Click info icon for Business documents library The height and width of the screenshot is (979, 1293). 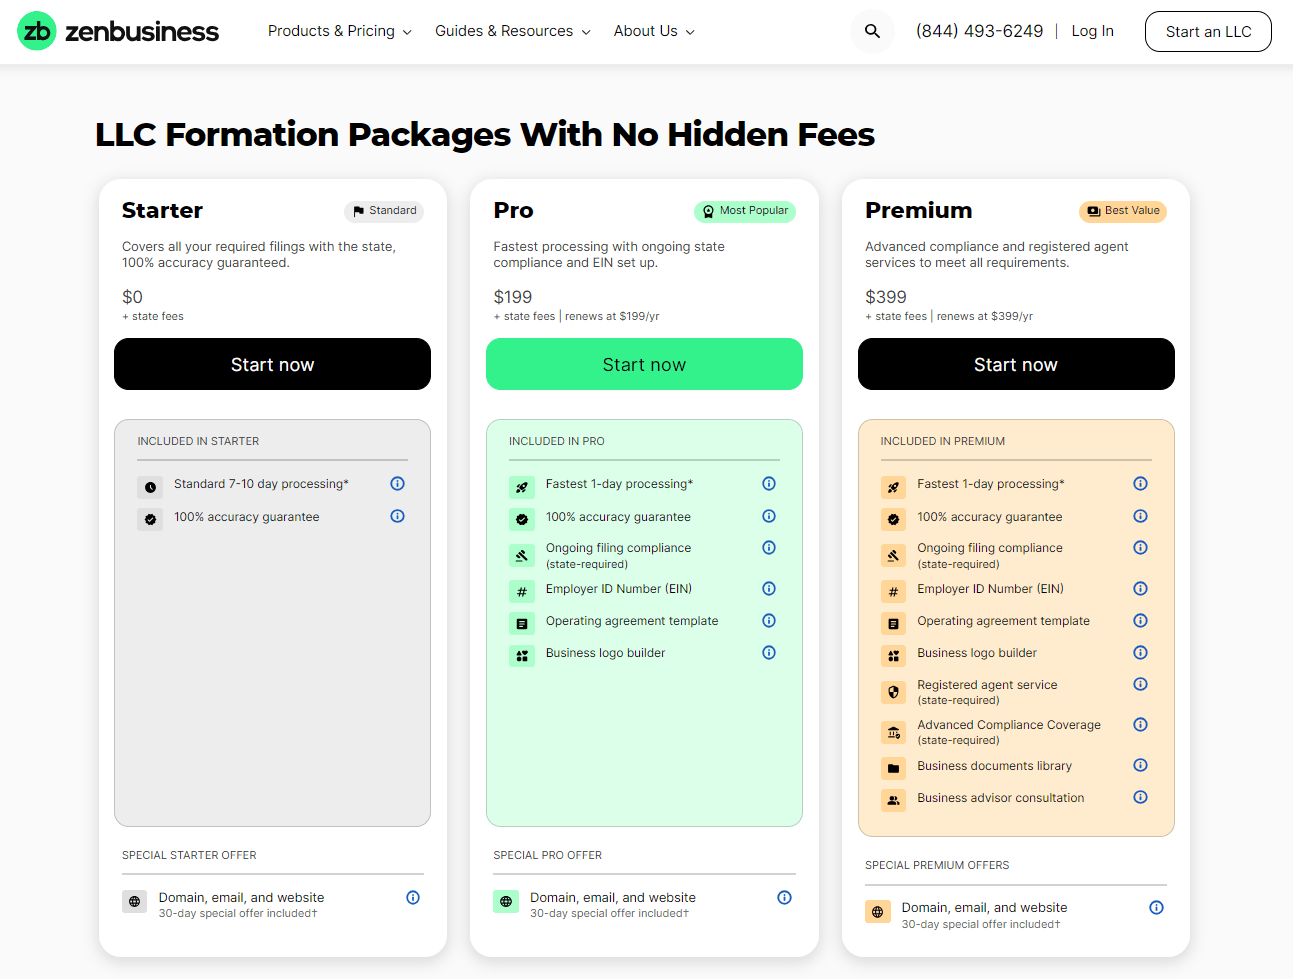pos(1140,765)
